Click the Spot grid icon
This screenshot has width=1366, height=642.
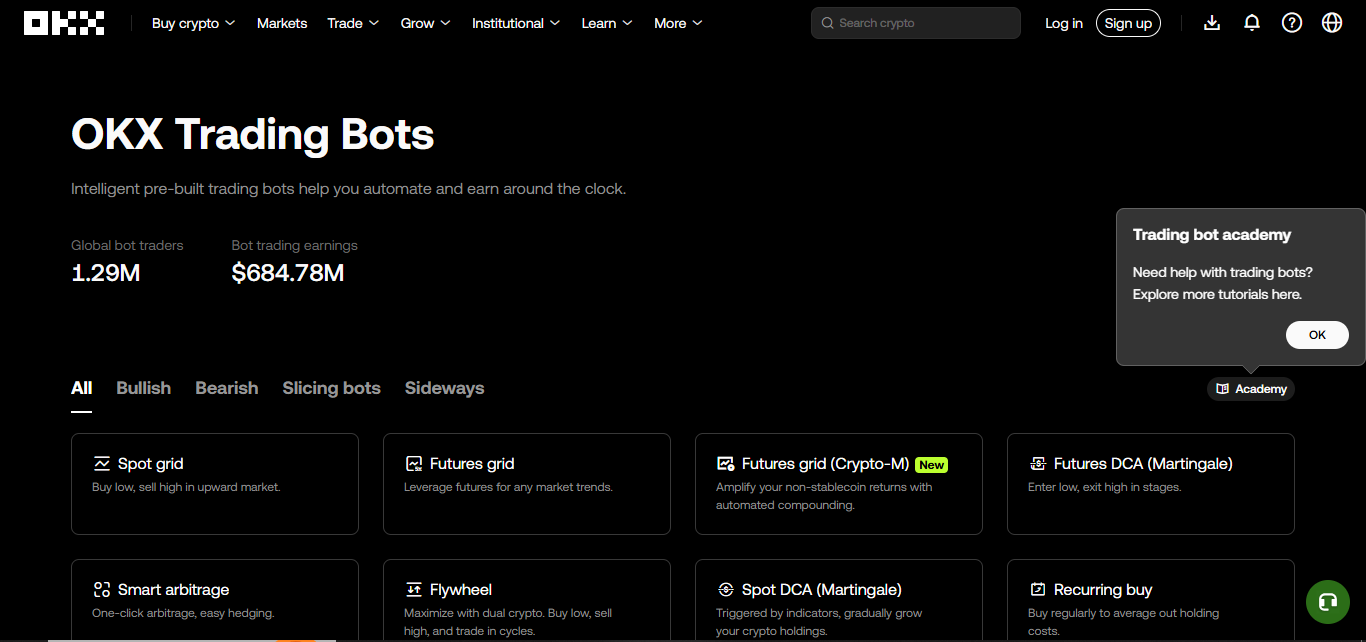pos(102,464)
